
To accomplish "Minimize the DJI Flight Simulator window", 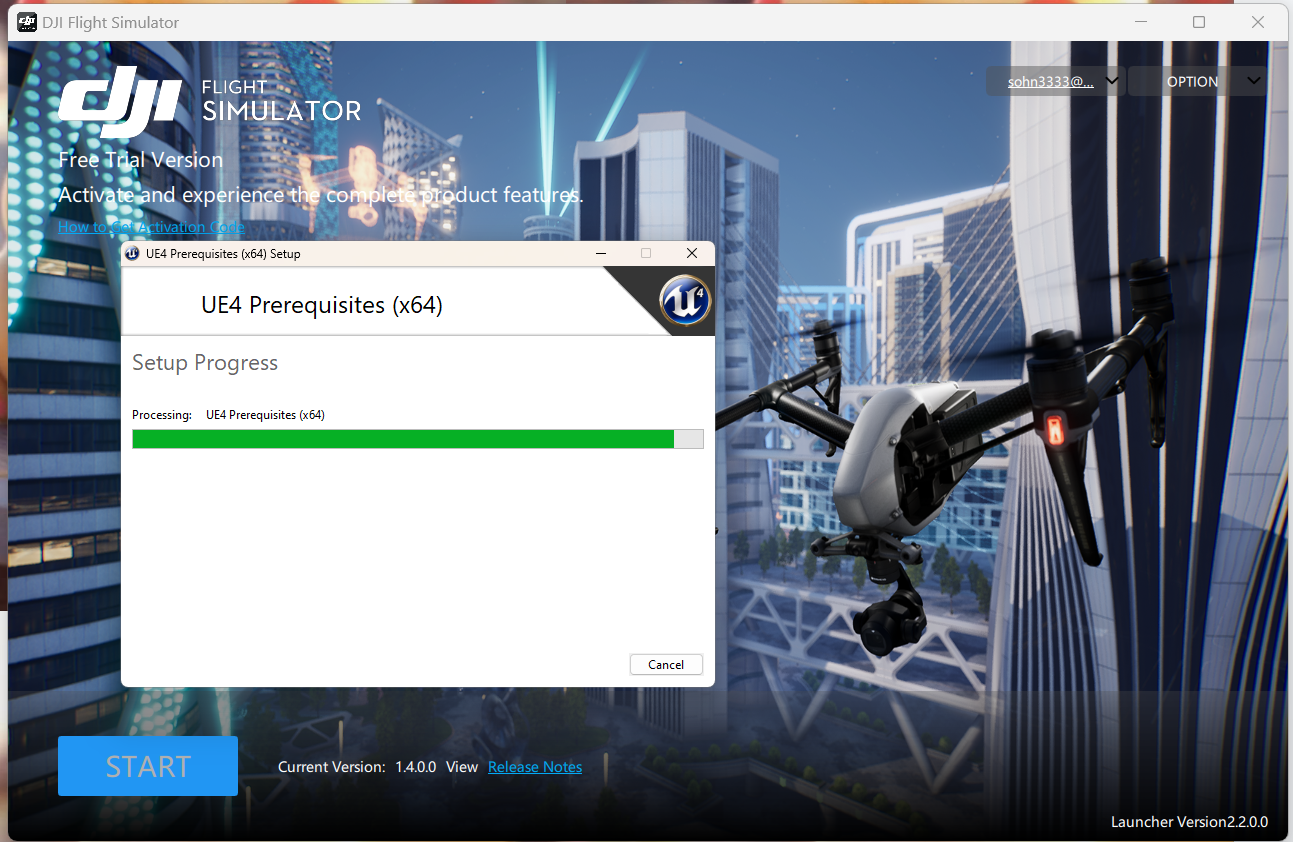I will point(1139,22).
